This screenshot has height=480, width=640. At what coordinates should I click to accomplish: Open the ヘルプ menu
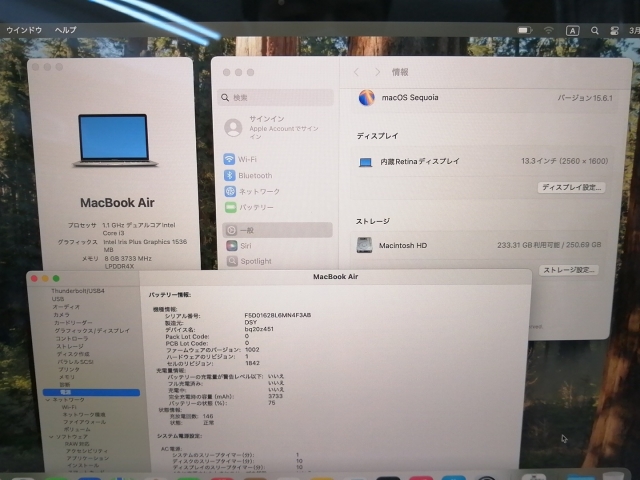(65, 30)
